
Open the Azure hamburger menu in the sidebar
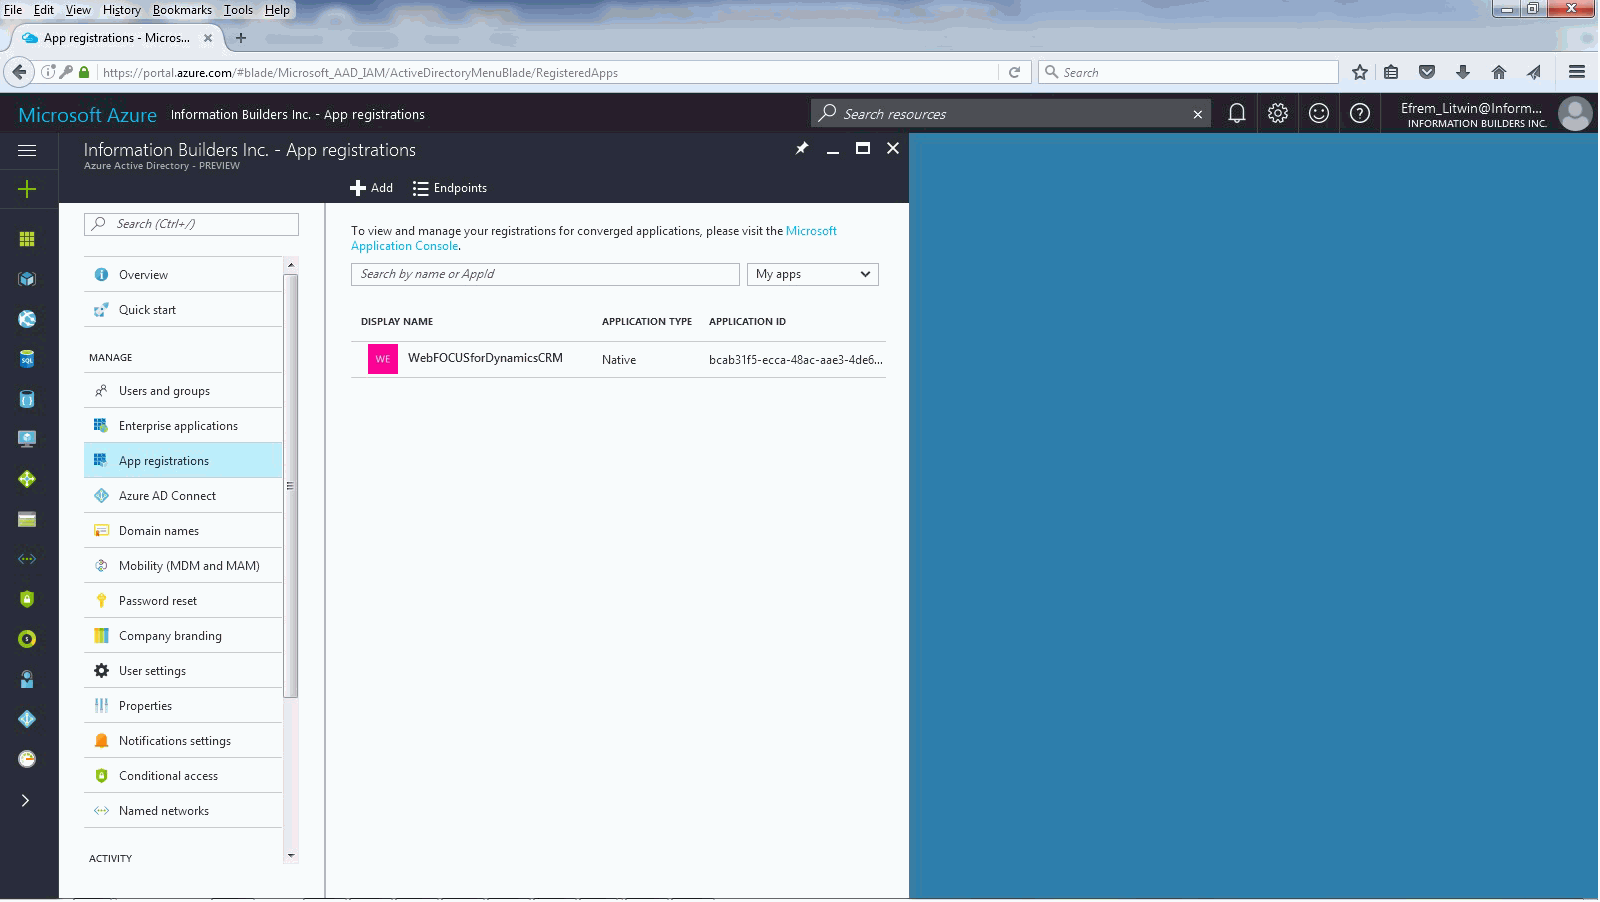point(27,150)
